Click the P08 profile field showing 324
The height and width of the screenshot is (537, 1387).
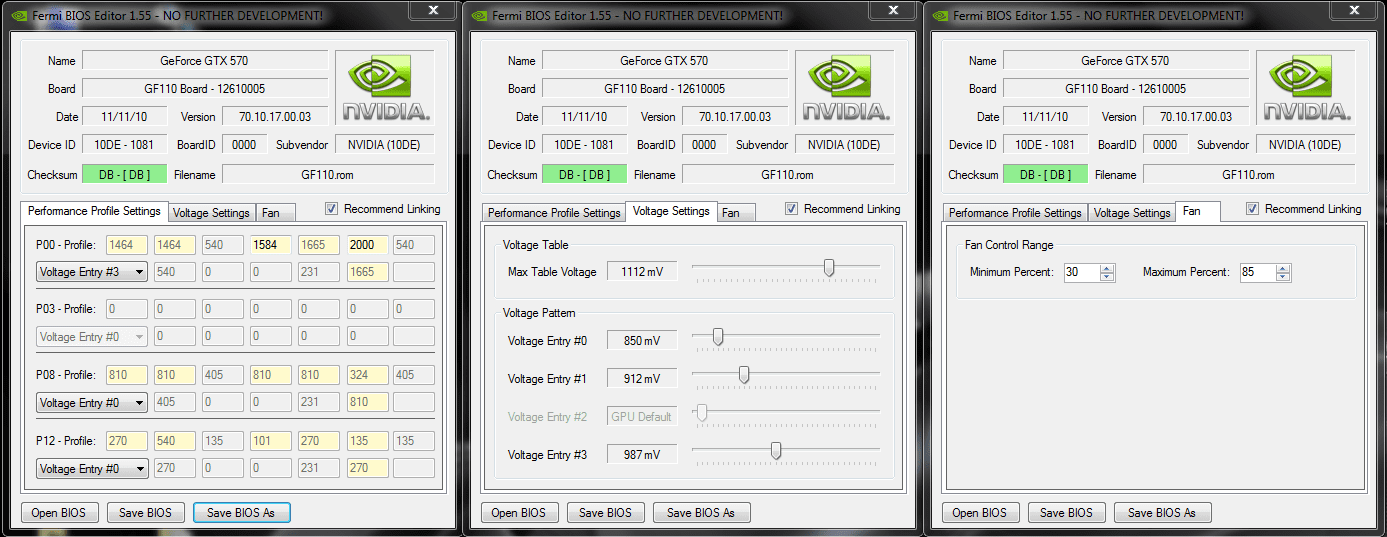click(x=366, y=376)
